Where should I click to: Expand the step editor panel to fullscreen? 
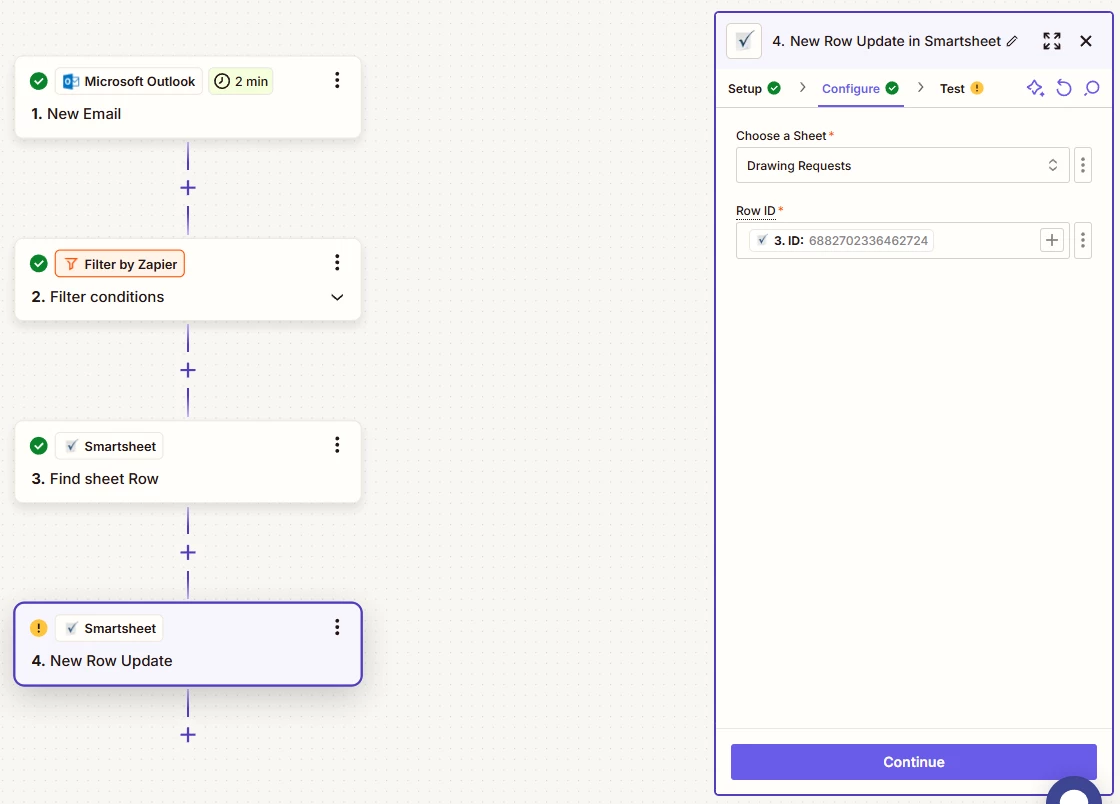1051,41
